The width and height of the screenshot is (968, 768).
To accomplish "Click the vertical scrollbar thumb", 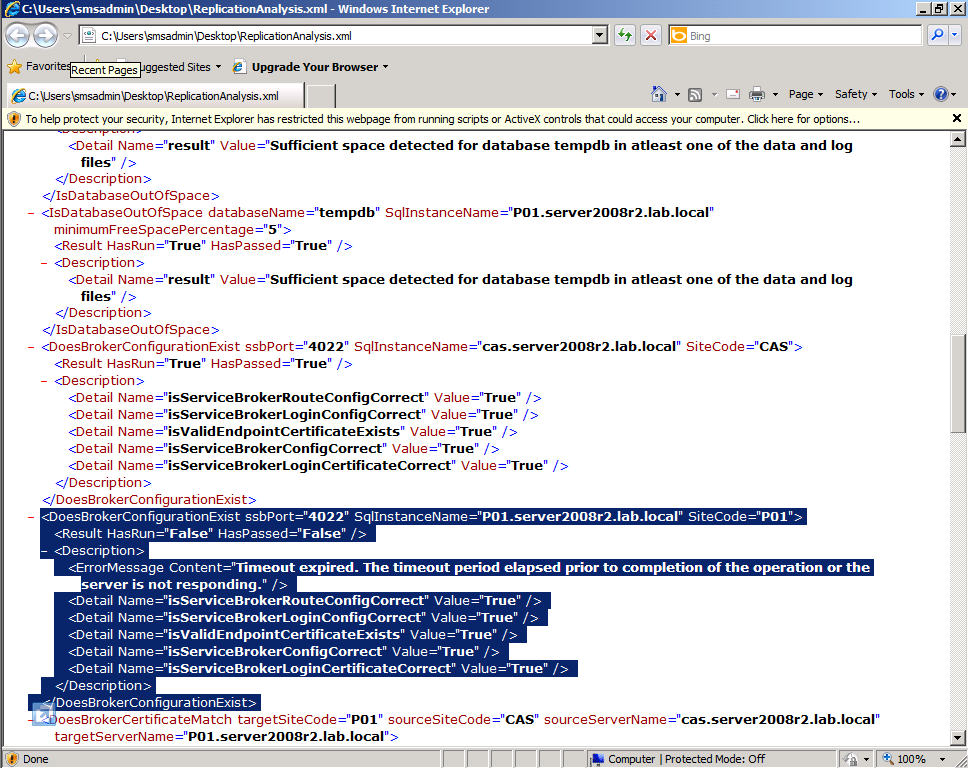I will (x=958, y=383).
